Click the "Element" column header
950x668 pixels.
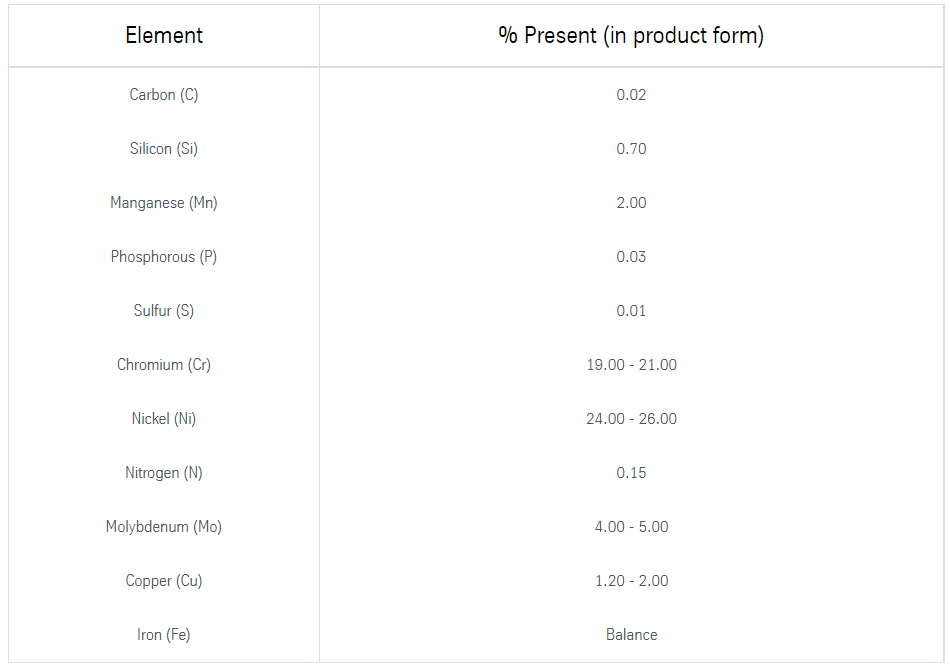(x=164, y=36)
